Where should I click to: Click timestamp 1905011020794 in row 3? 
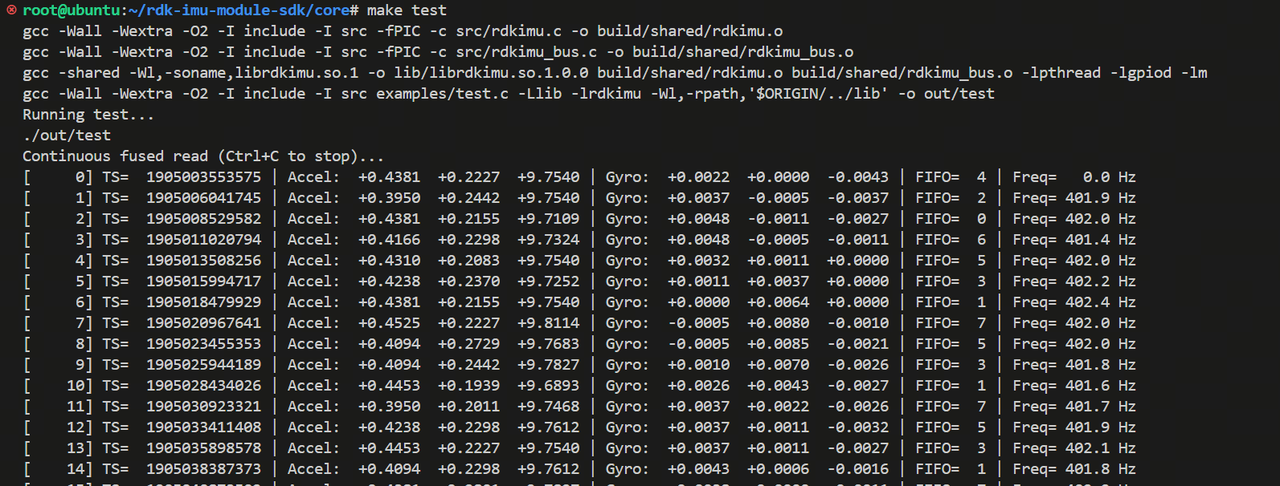point(204,240)
